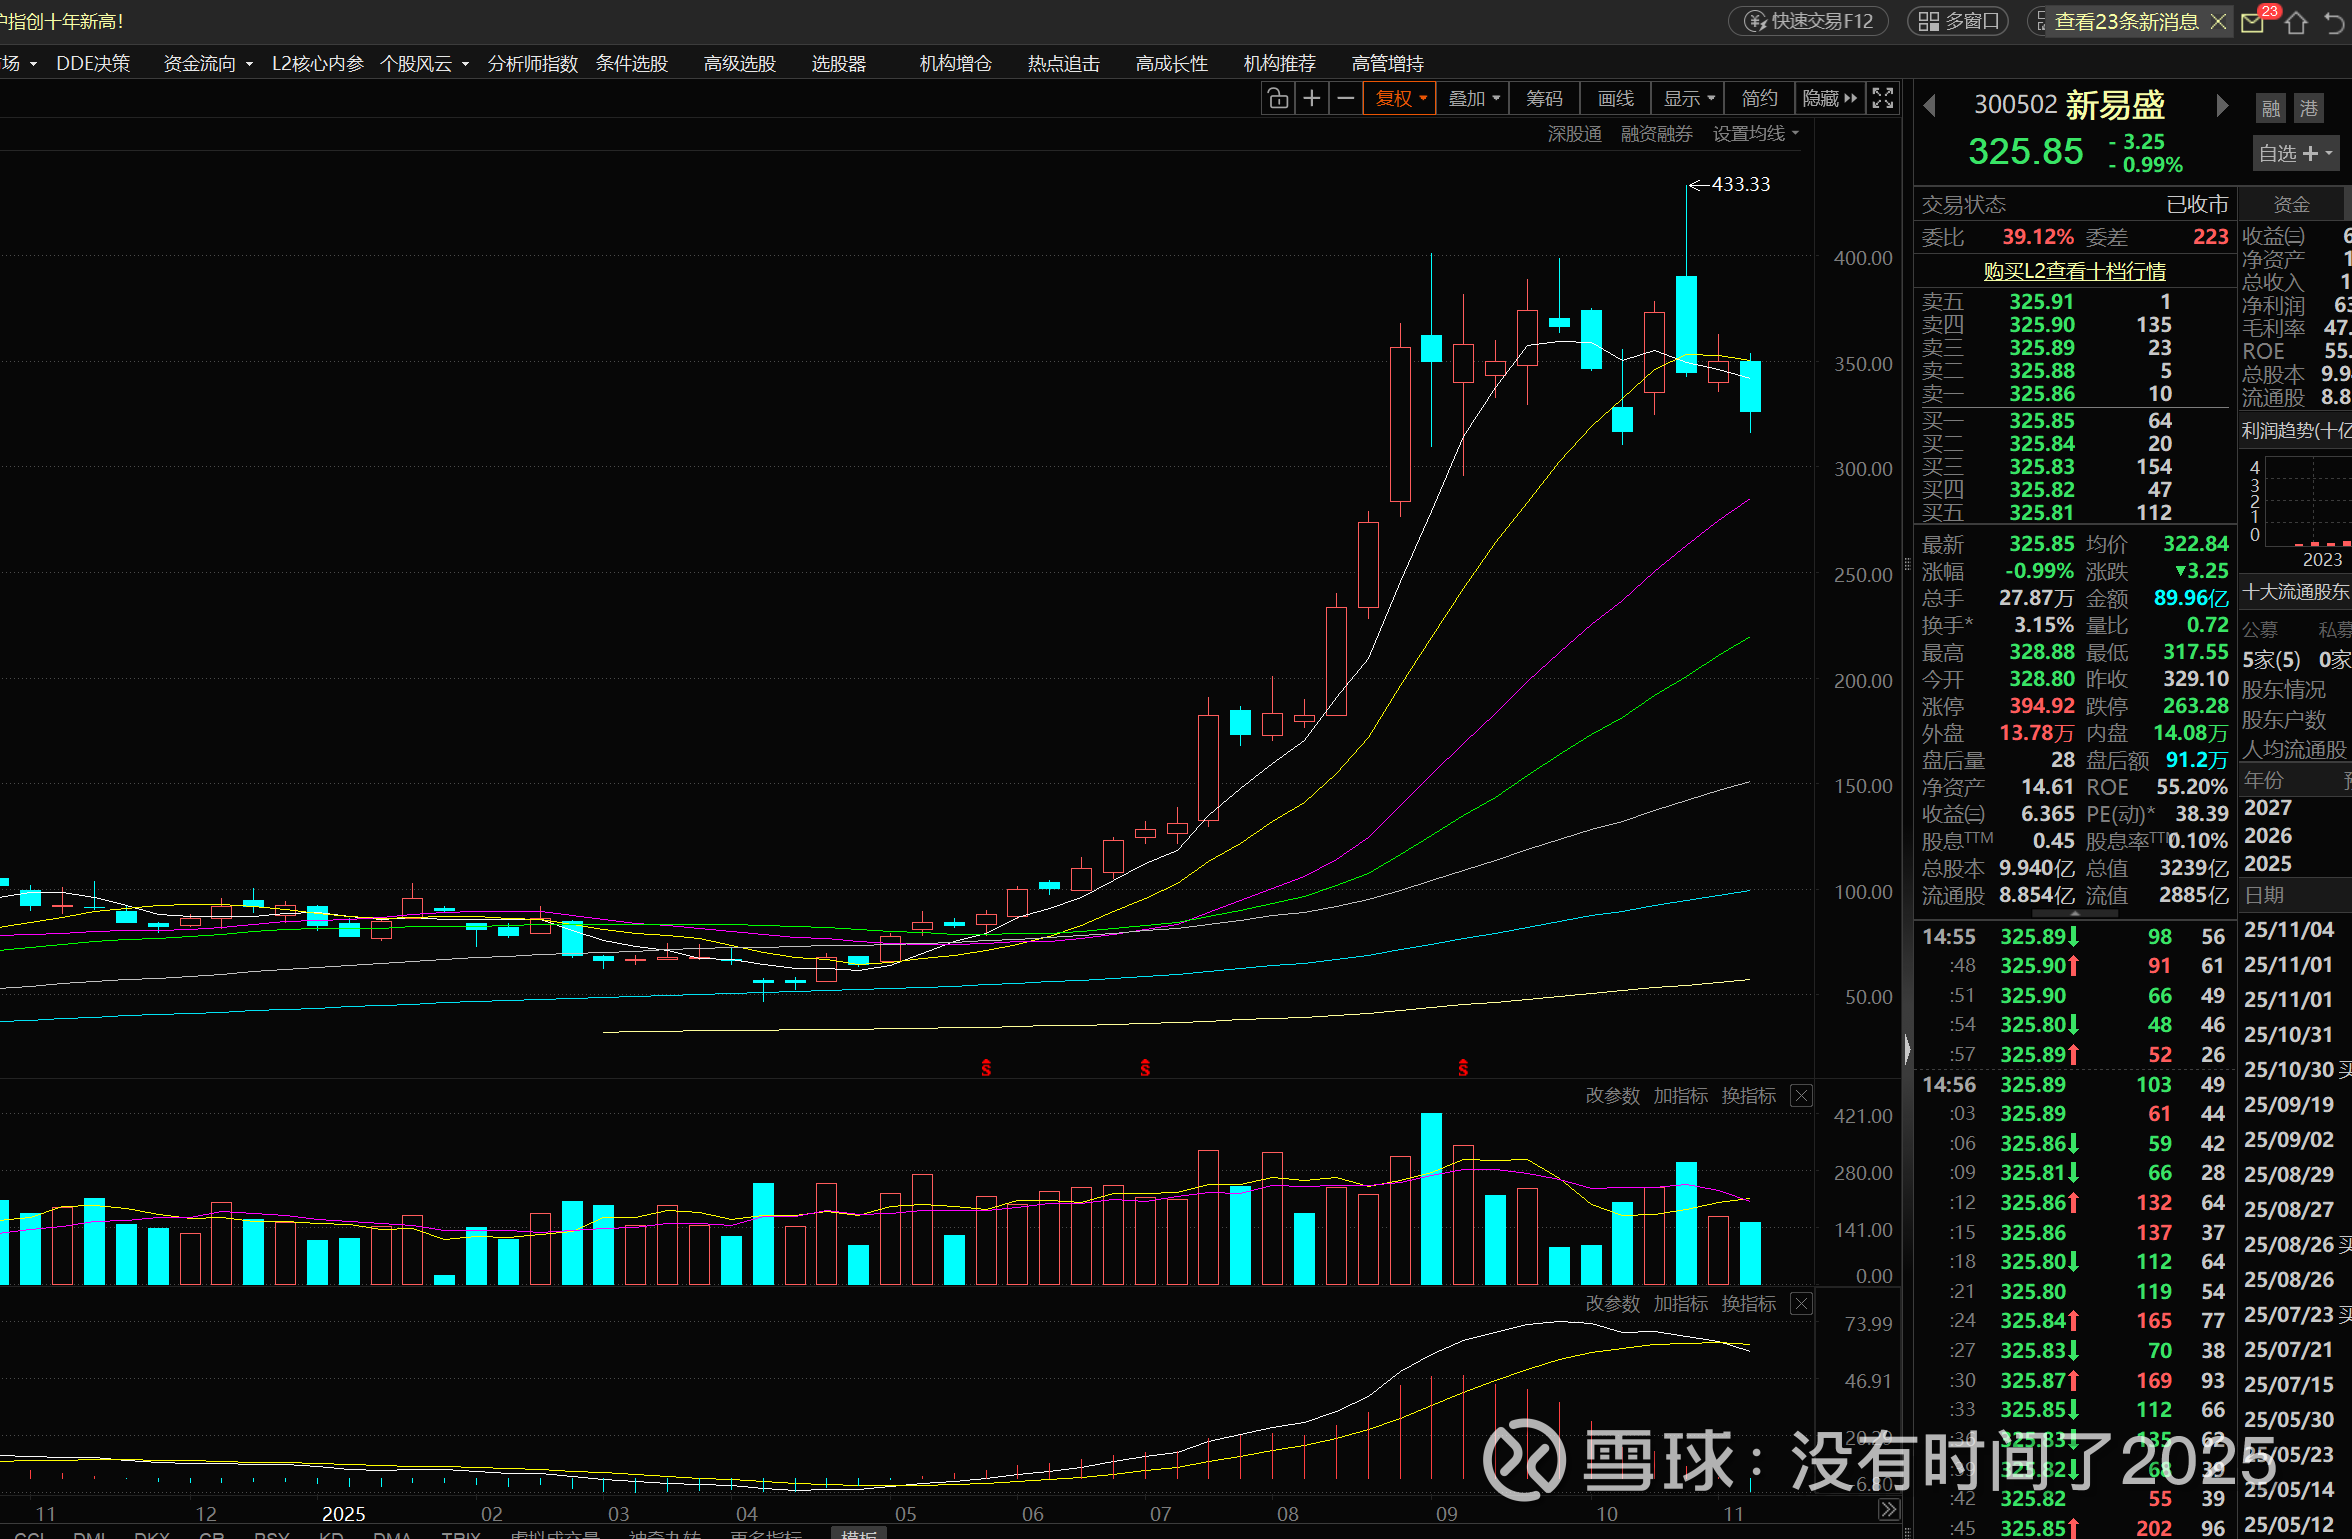Zoom in chart with plus icon
The width and height of the screenshot is (2352, 1539).
click(x=1311, y=98)
